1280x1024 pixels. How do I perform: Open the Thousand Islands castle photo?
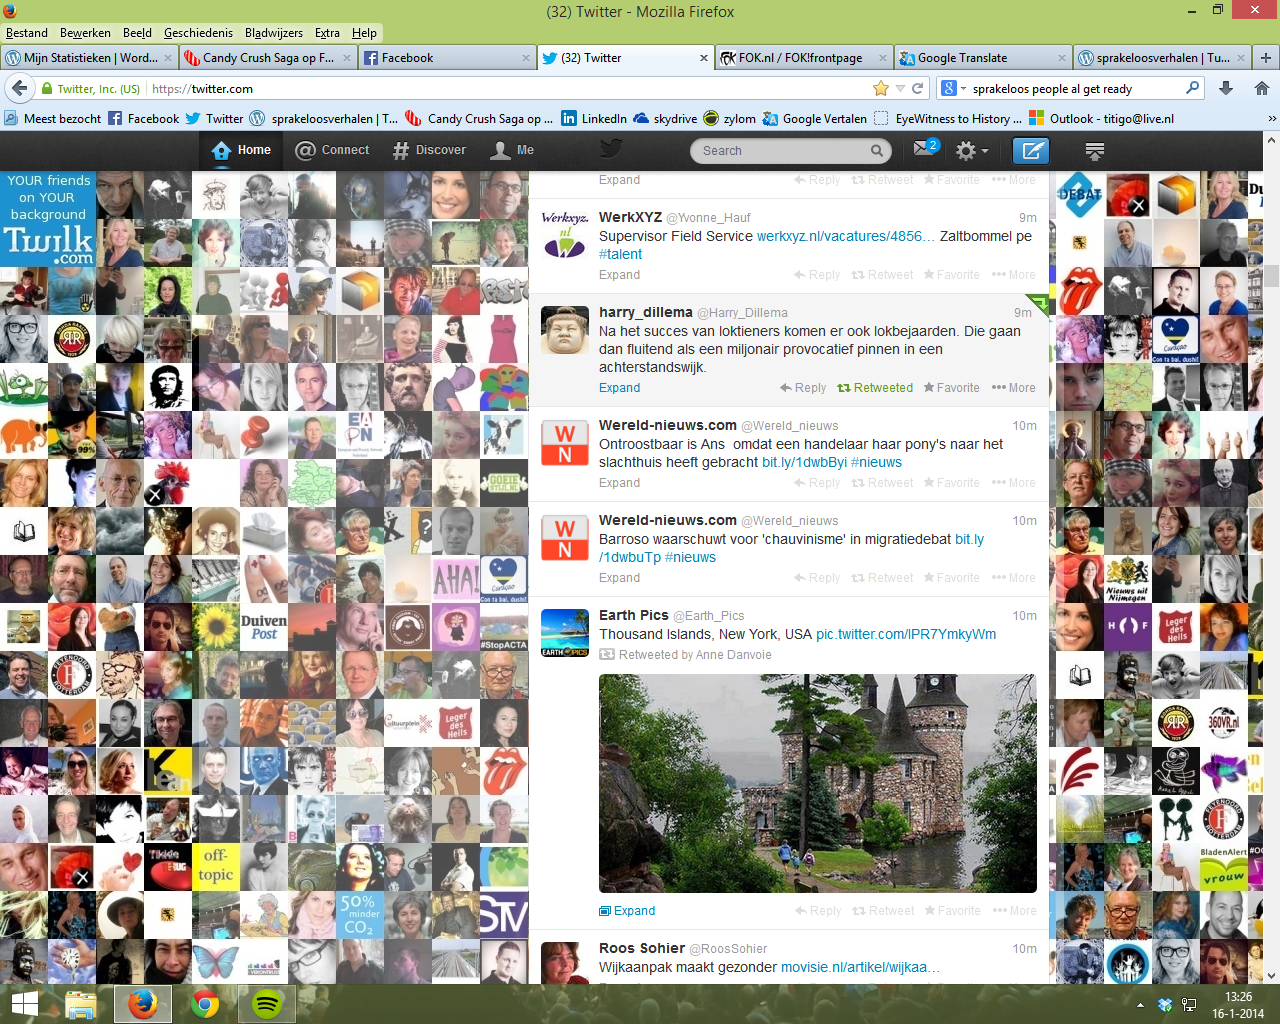click(817, 783)
